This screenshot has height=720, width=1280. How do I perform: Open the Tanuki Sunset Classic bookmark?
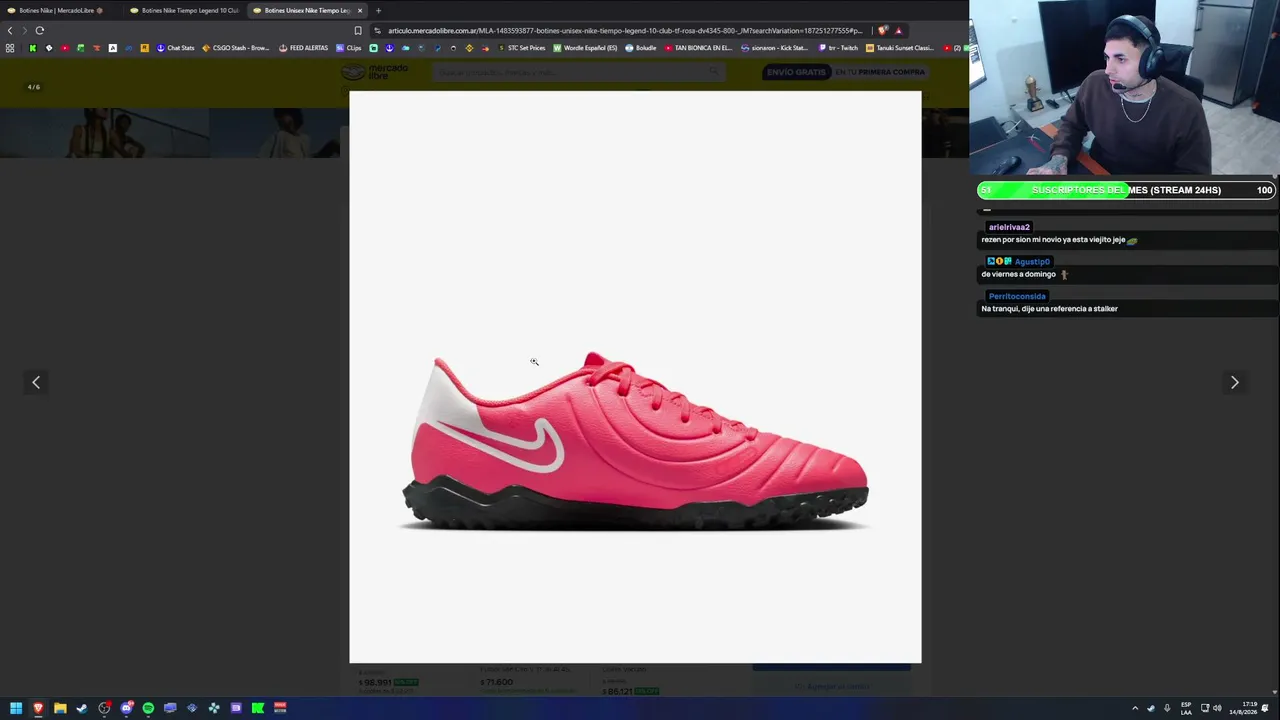pyautogui.click(x=900, y=48)
